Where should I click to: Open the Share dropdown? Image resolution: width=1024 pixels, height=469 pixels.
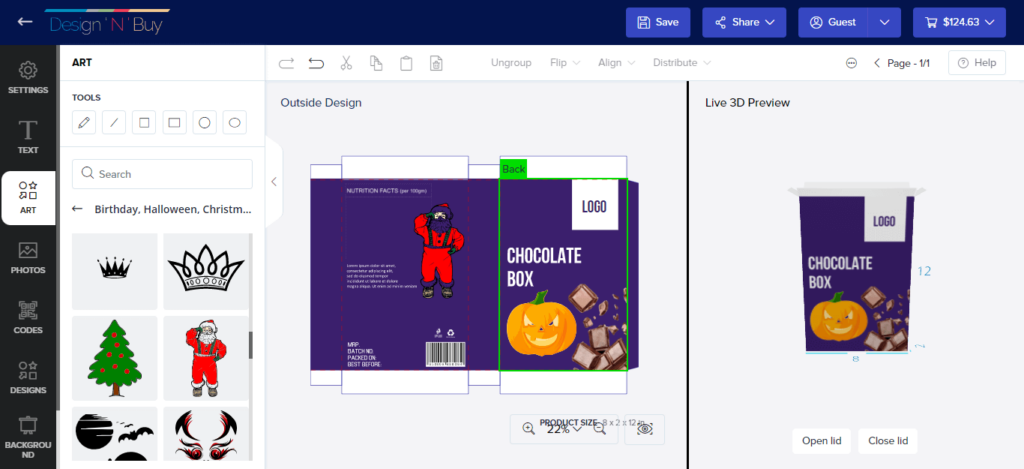pos(744,22)
